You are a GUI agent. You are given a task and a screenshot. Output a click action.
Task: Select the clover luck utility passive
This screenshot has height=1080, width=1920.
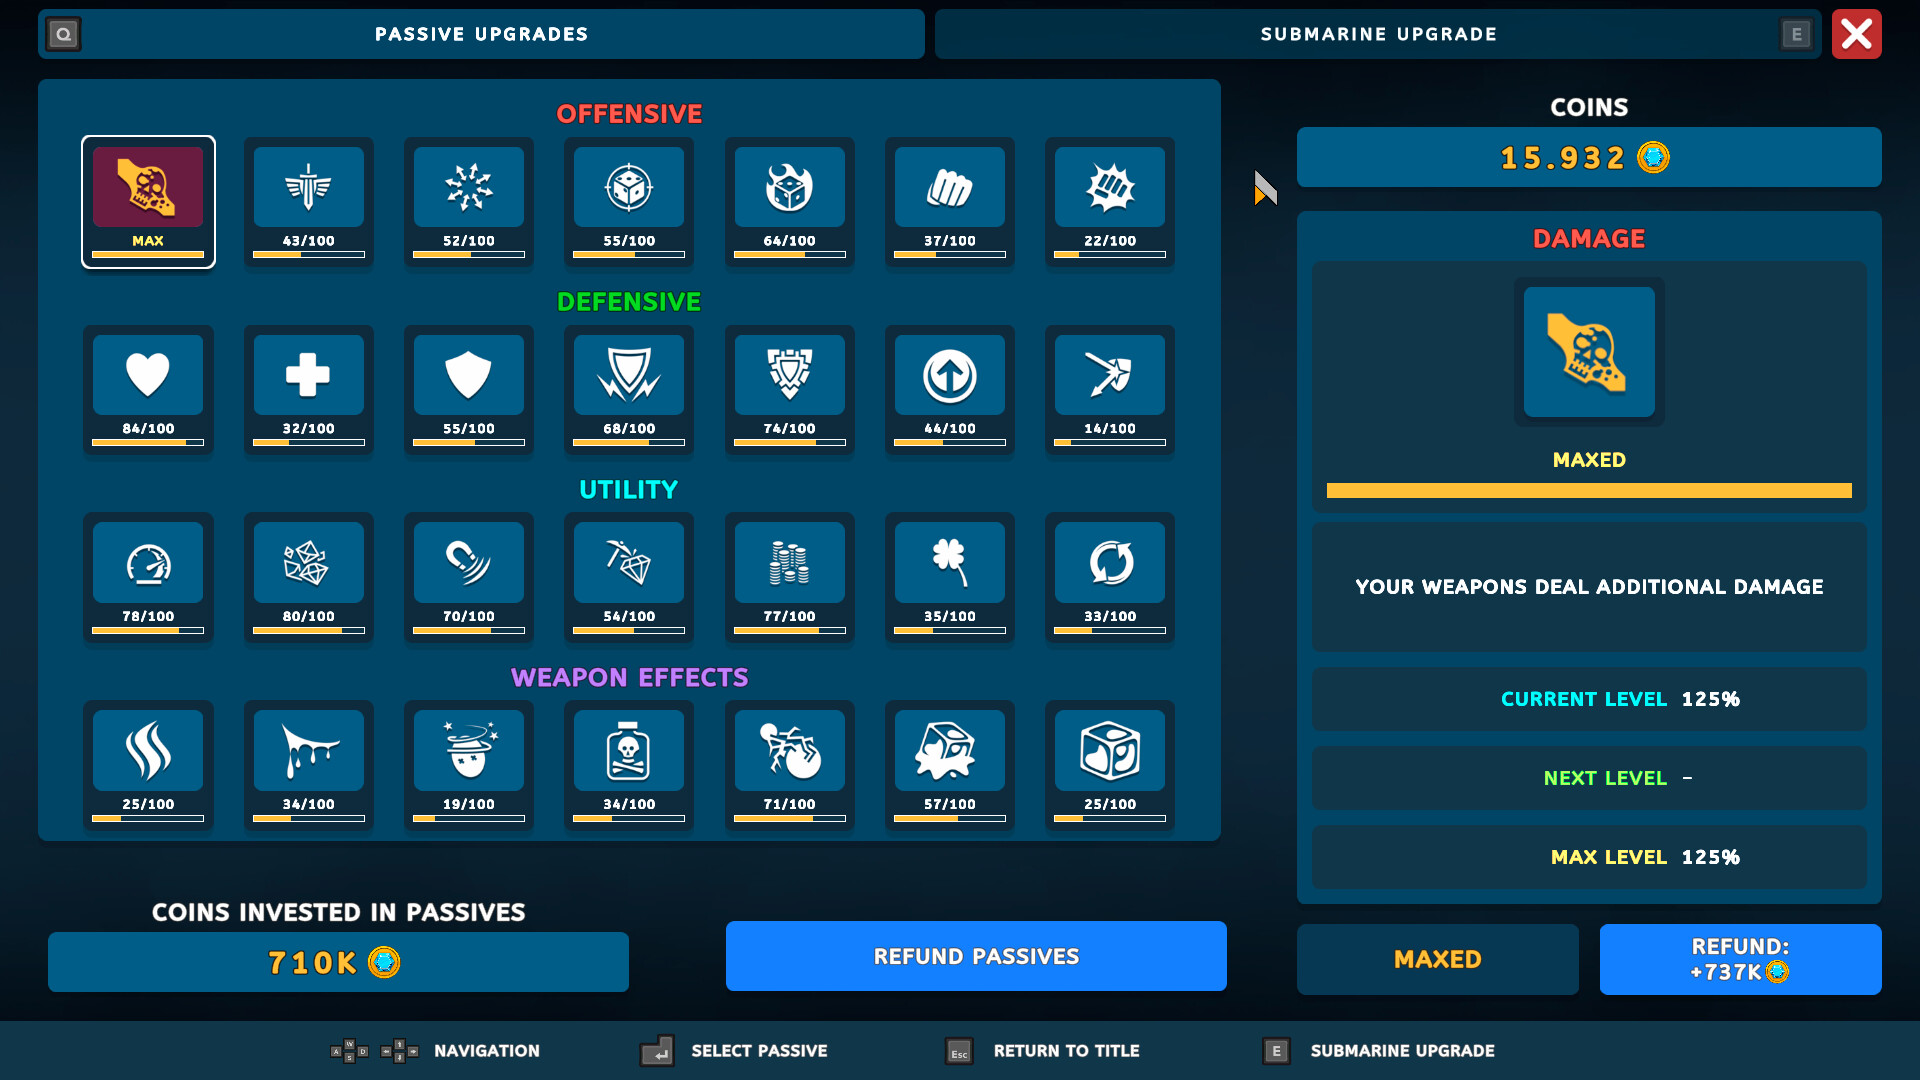[x=950, y=563]
